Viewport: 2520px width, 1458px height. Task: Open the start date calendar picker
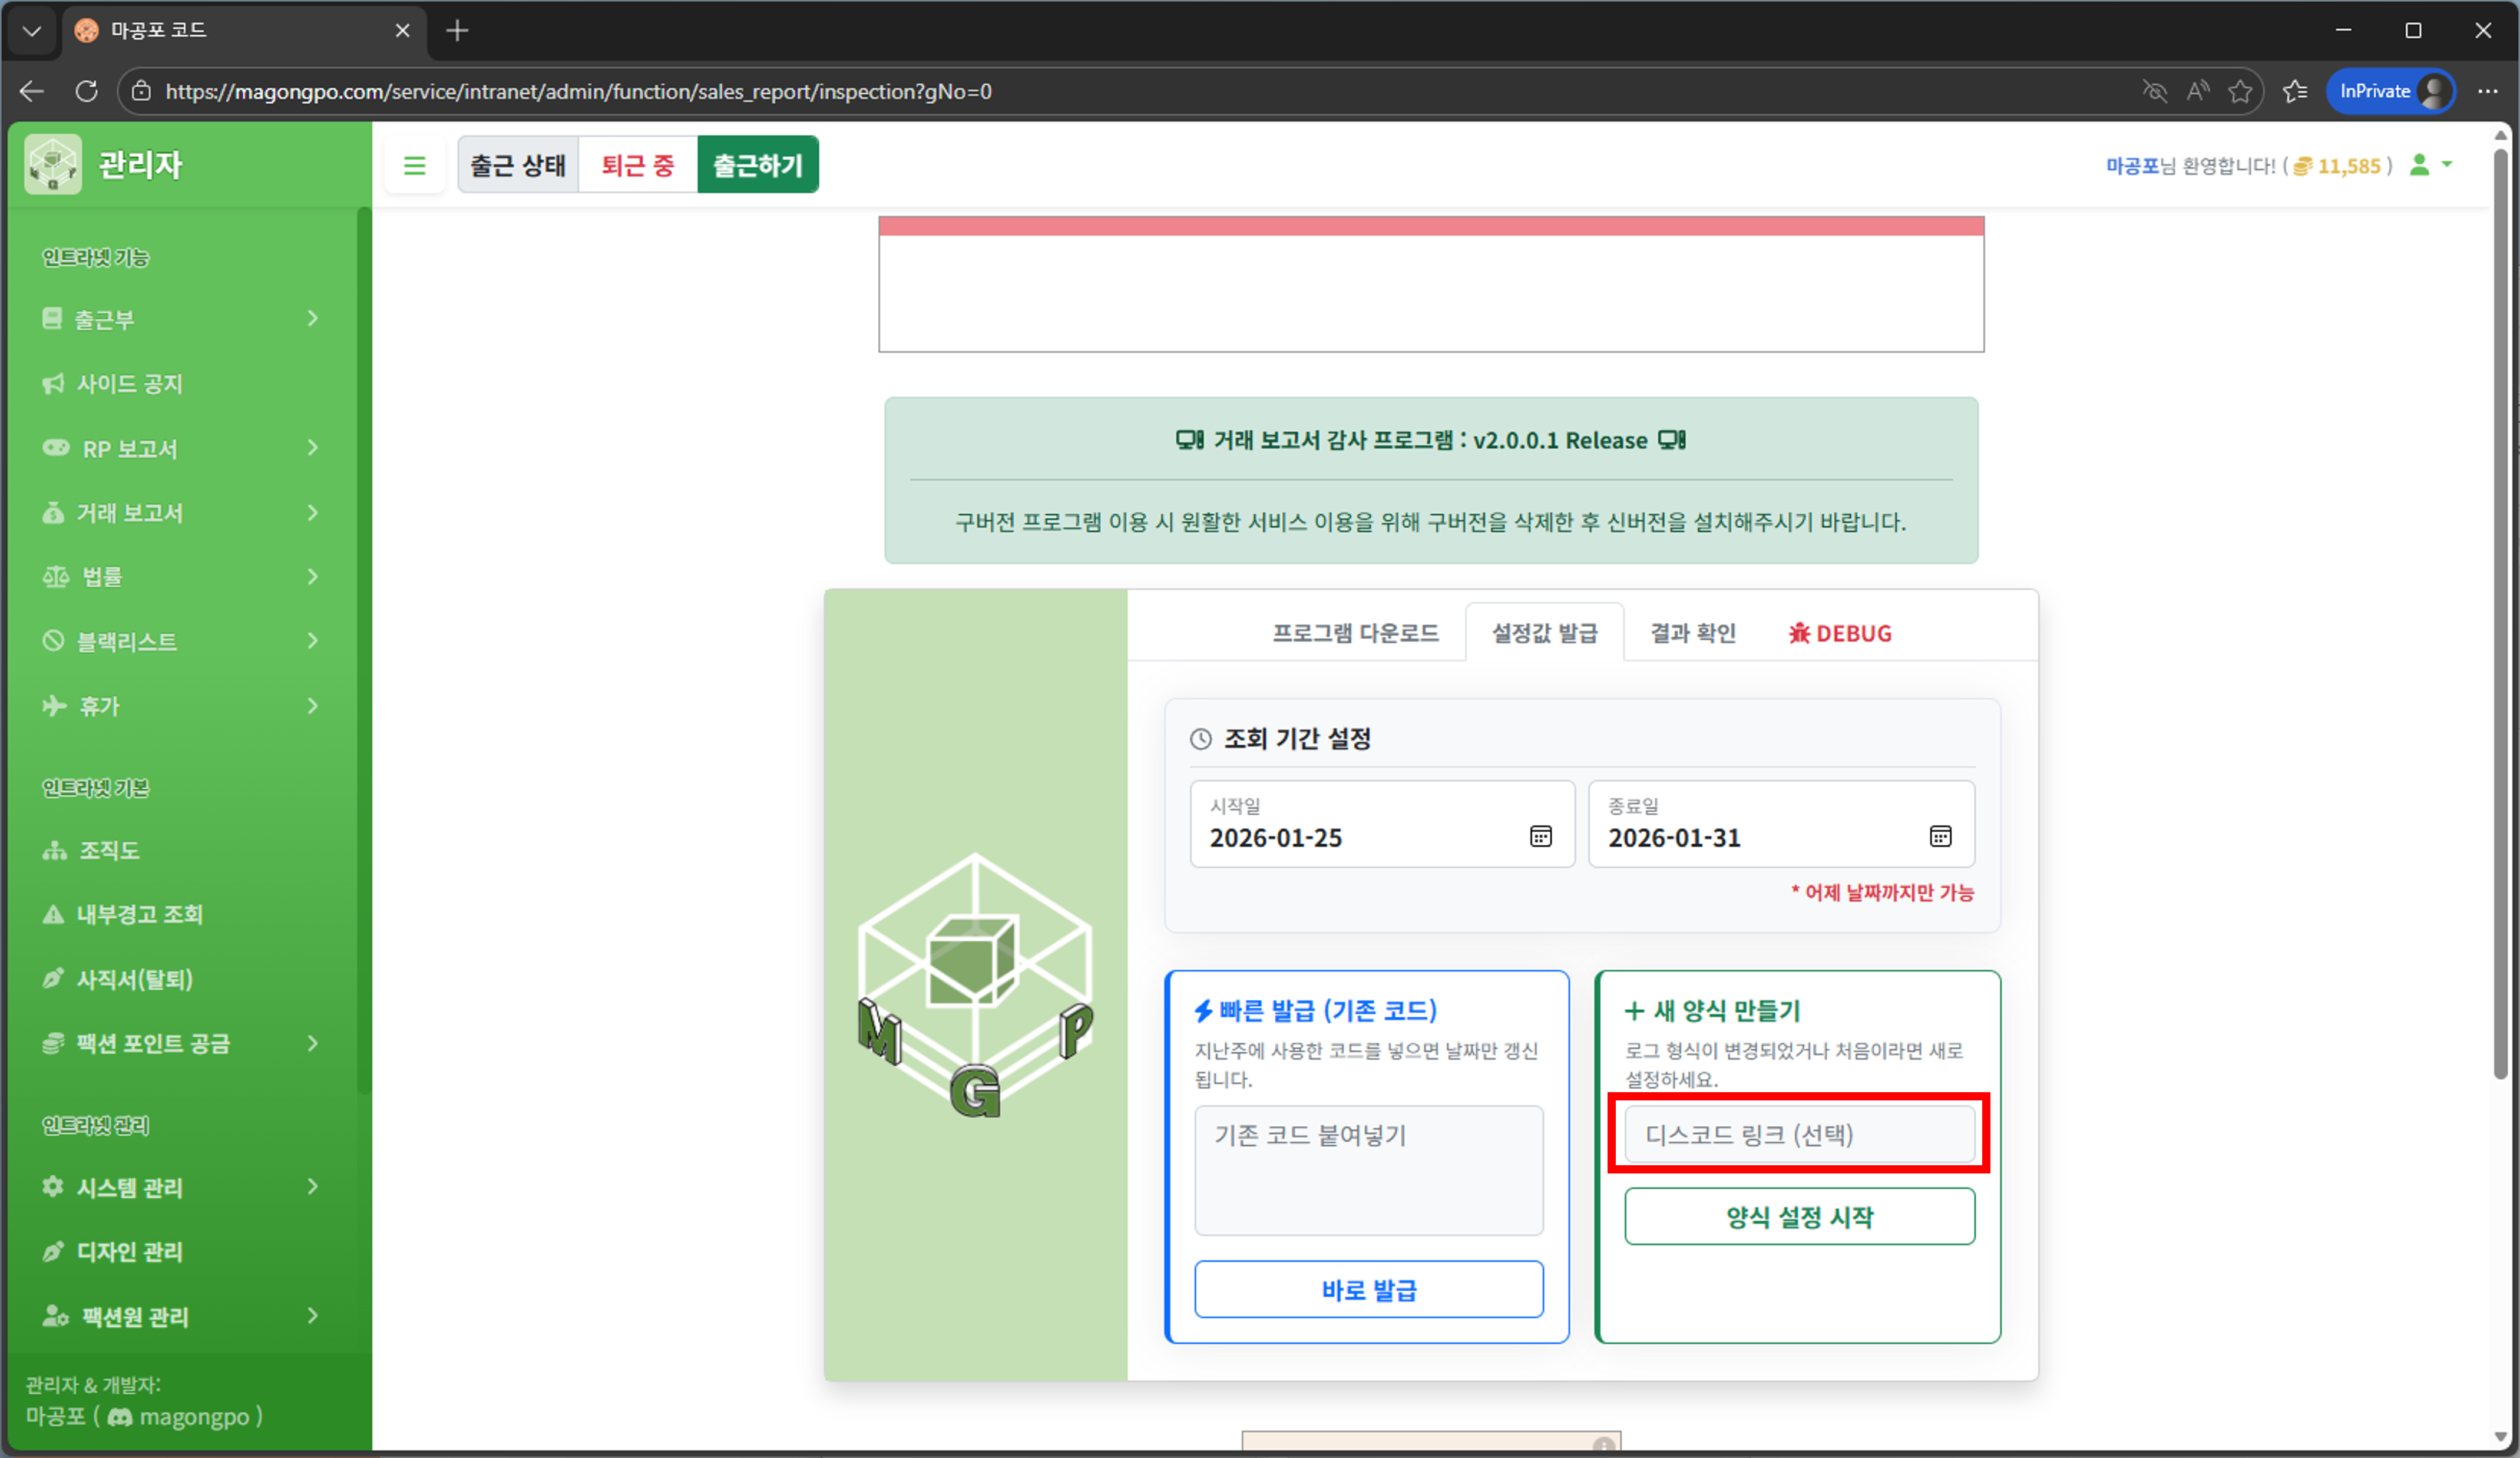tap(1540, 837)
